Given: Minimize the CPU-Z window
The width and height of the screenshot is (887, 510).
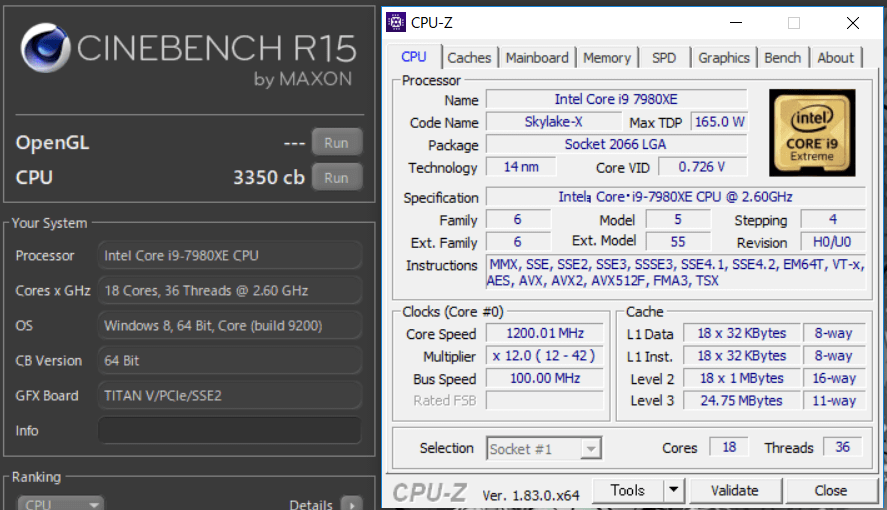Looking at the screenshot, I should tap(735, 23).
